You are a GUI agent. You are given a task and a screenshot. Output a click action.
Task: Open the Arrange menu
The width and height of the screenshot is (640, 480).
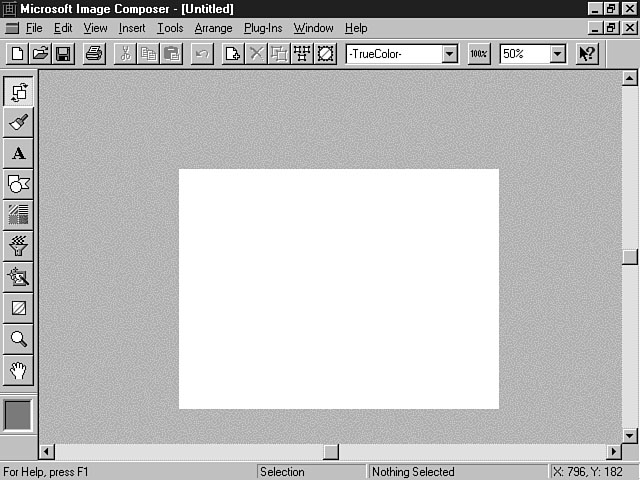pos(213,28)
